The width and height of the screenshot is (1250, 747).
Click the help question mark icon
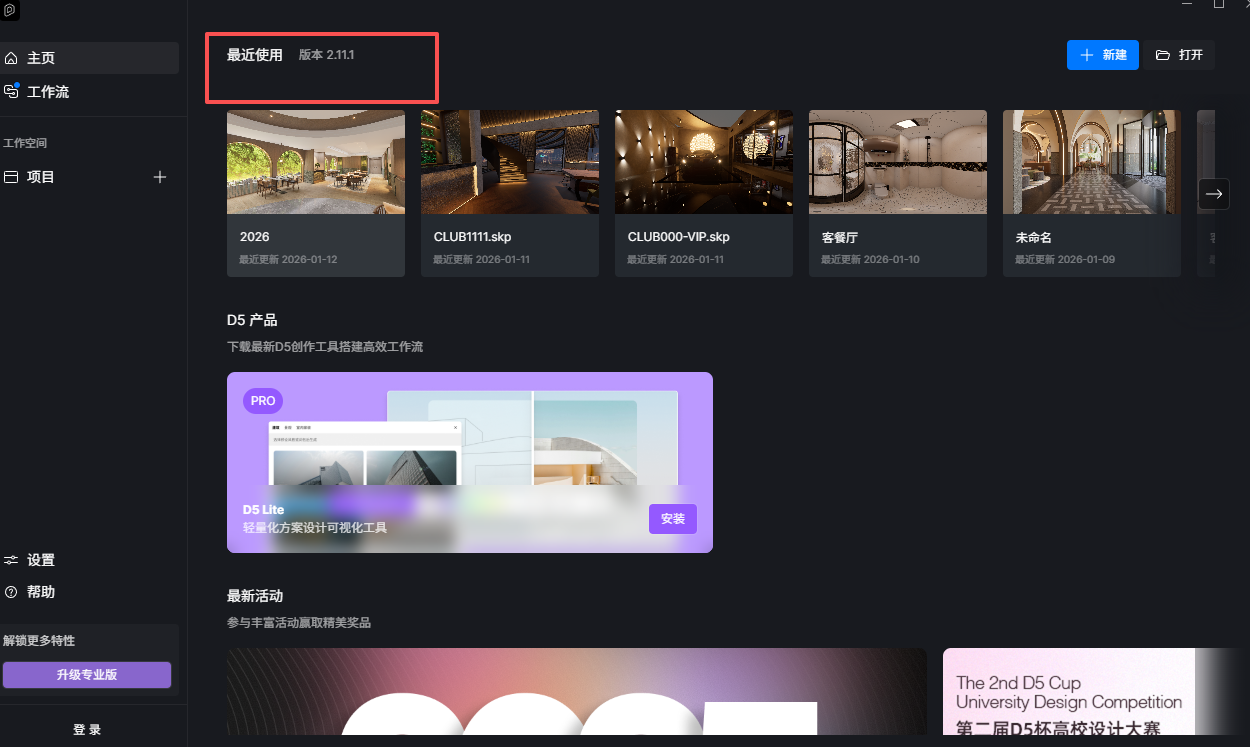(11, 592)
